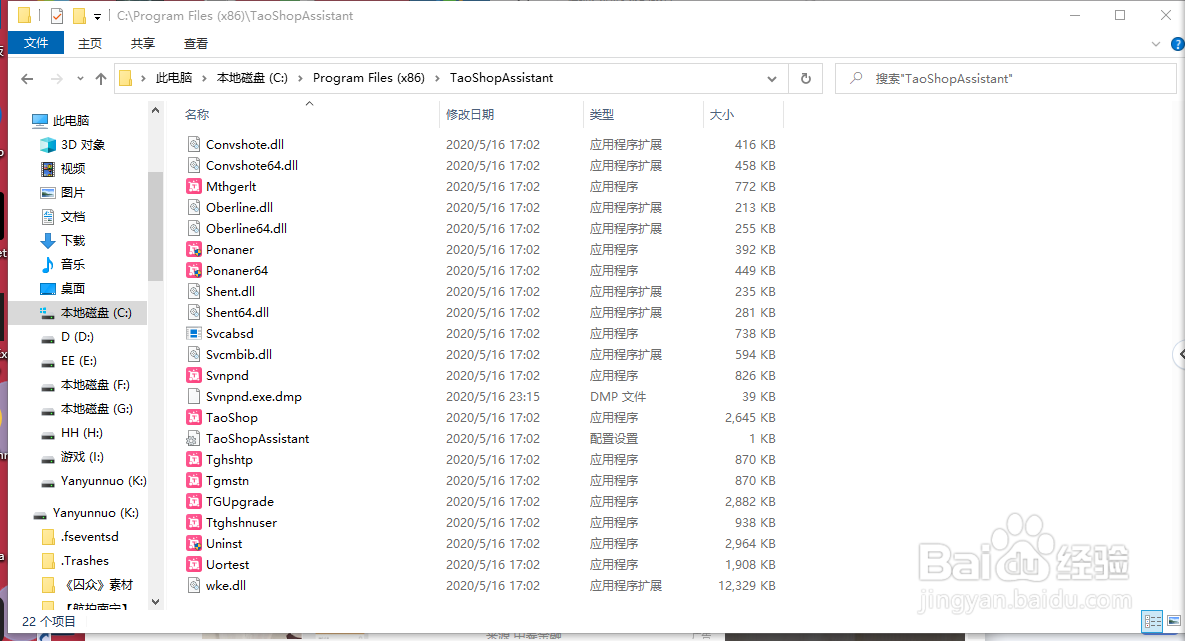This screenshot has height=641, width=1197.
Task: Go up one folder level
Action: (x=101, y=79)
